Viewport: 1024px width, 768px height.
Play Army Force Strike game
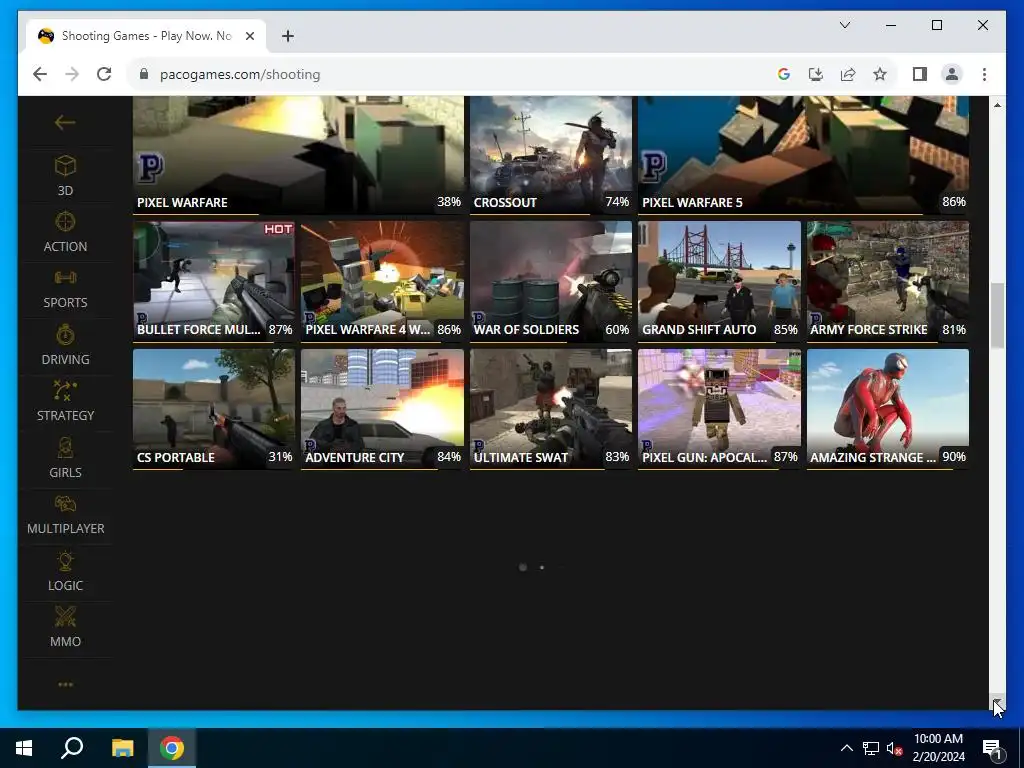tap(888, 281)
